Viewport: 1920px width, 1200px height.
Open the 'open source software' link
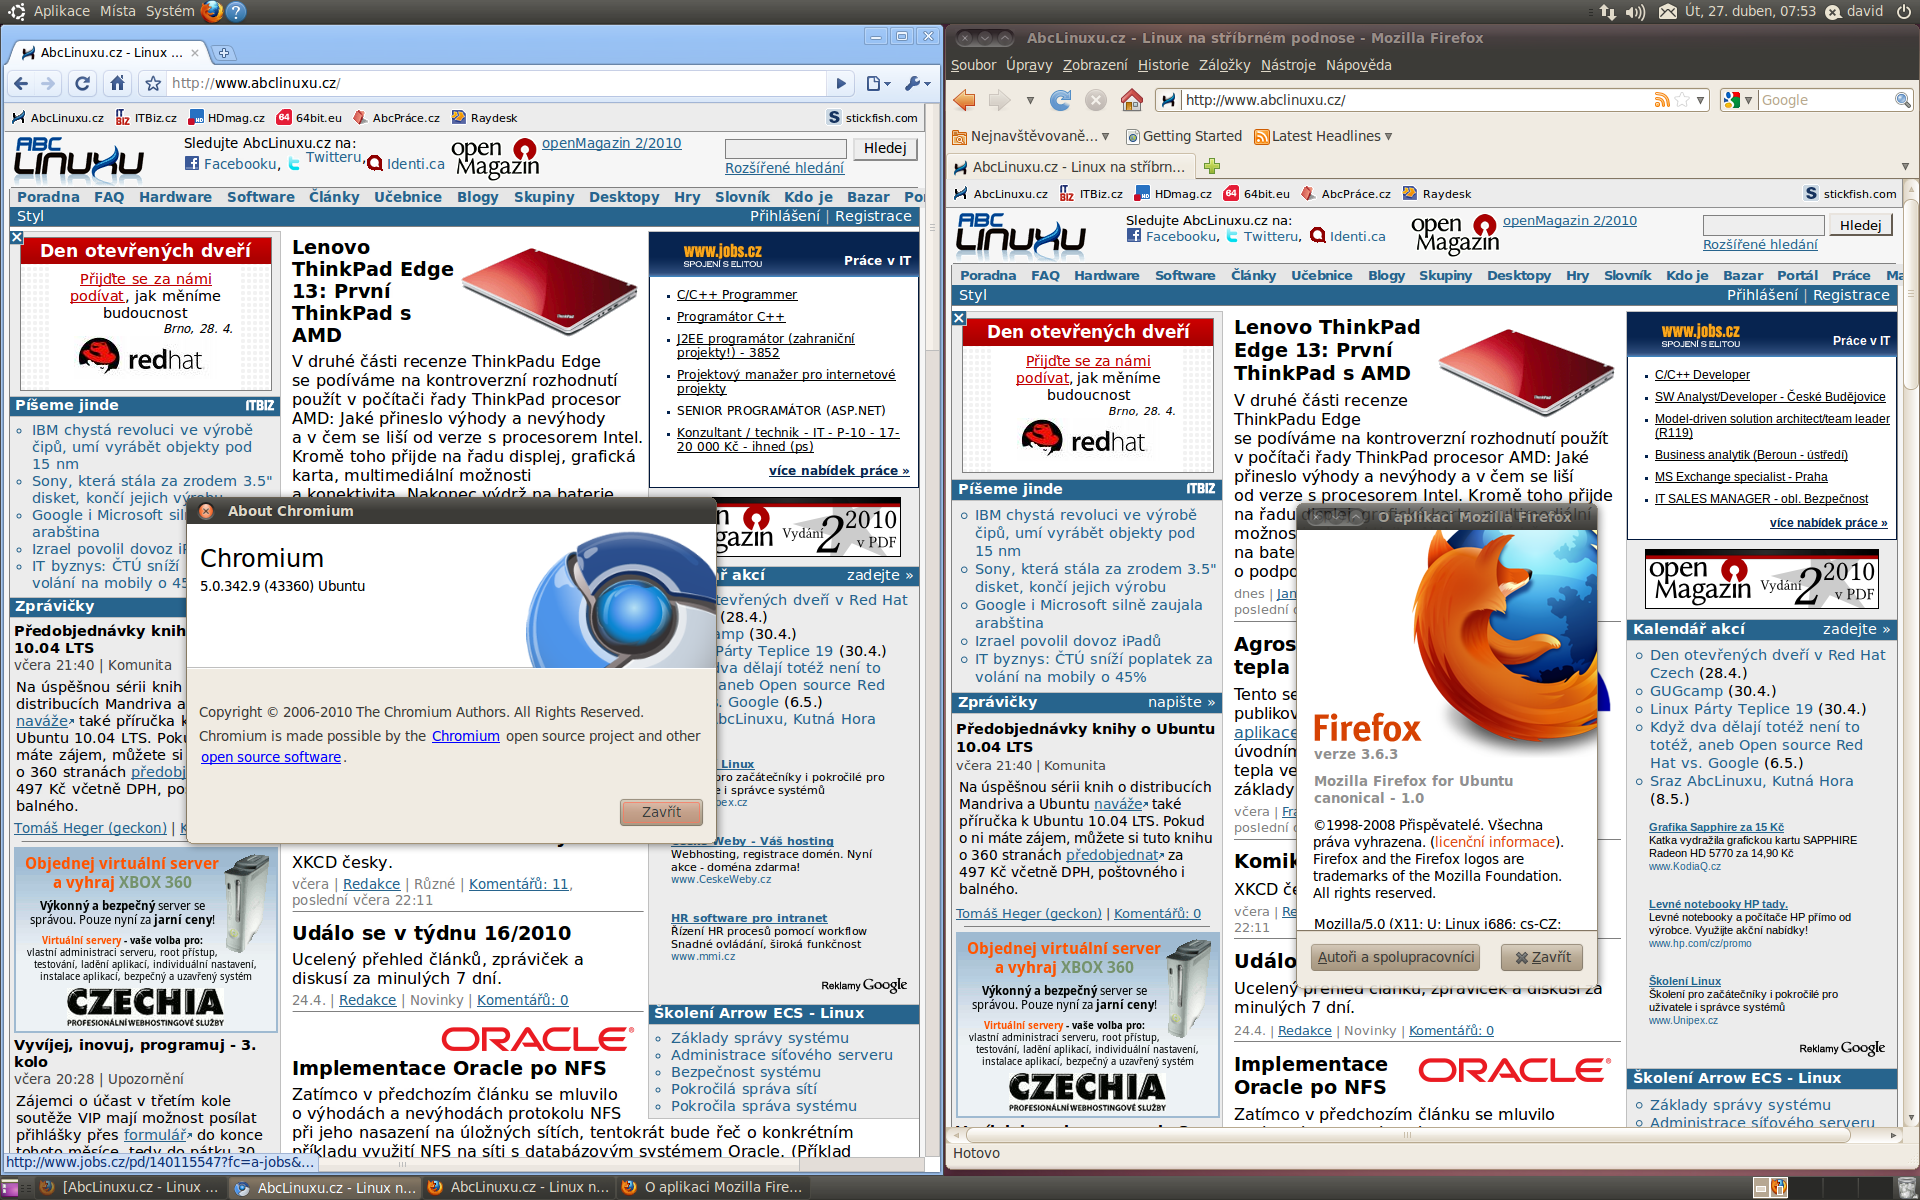271,757
